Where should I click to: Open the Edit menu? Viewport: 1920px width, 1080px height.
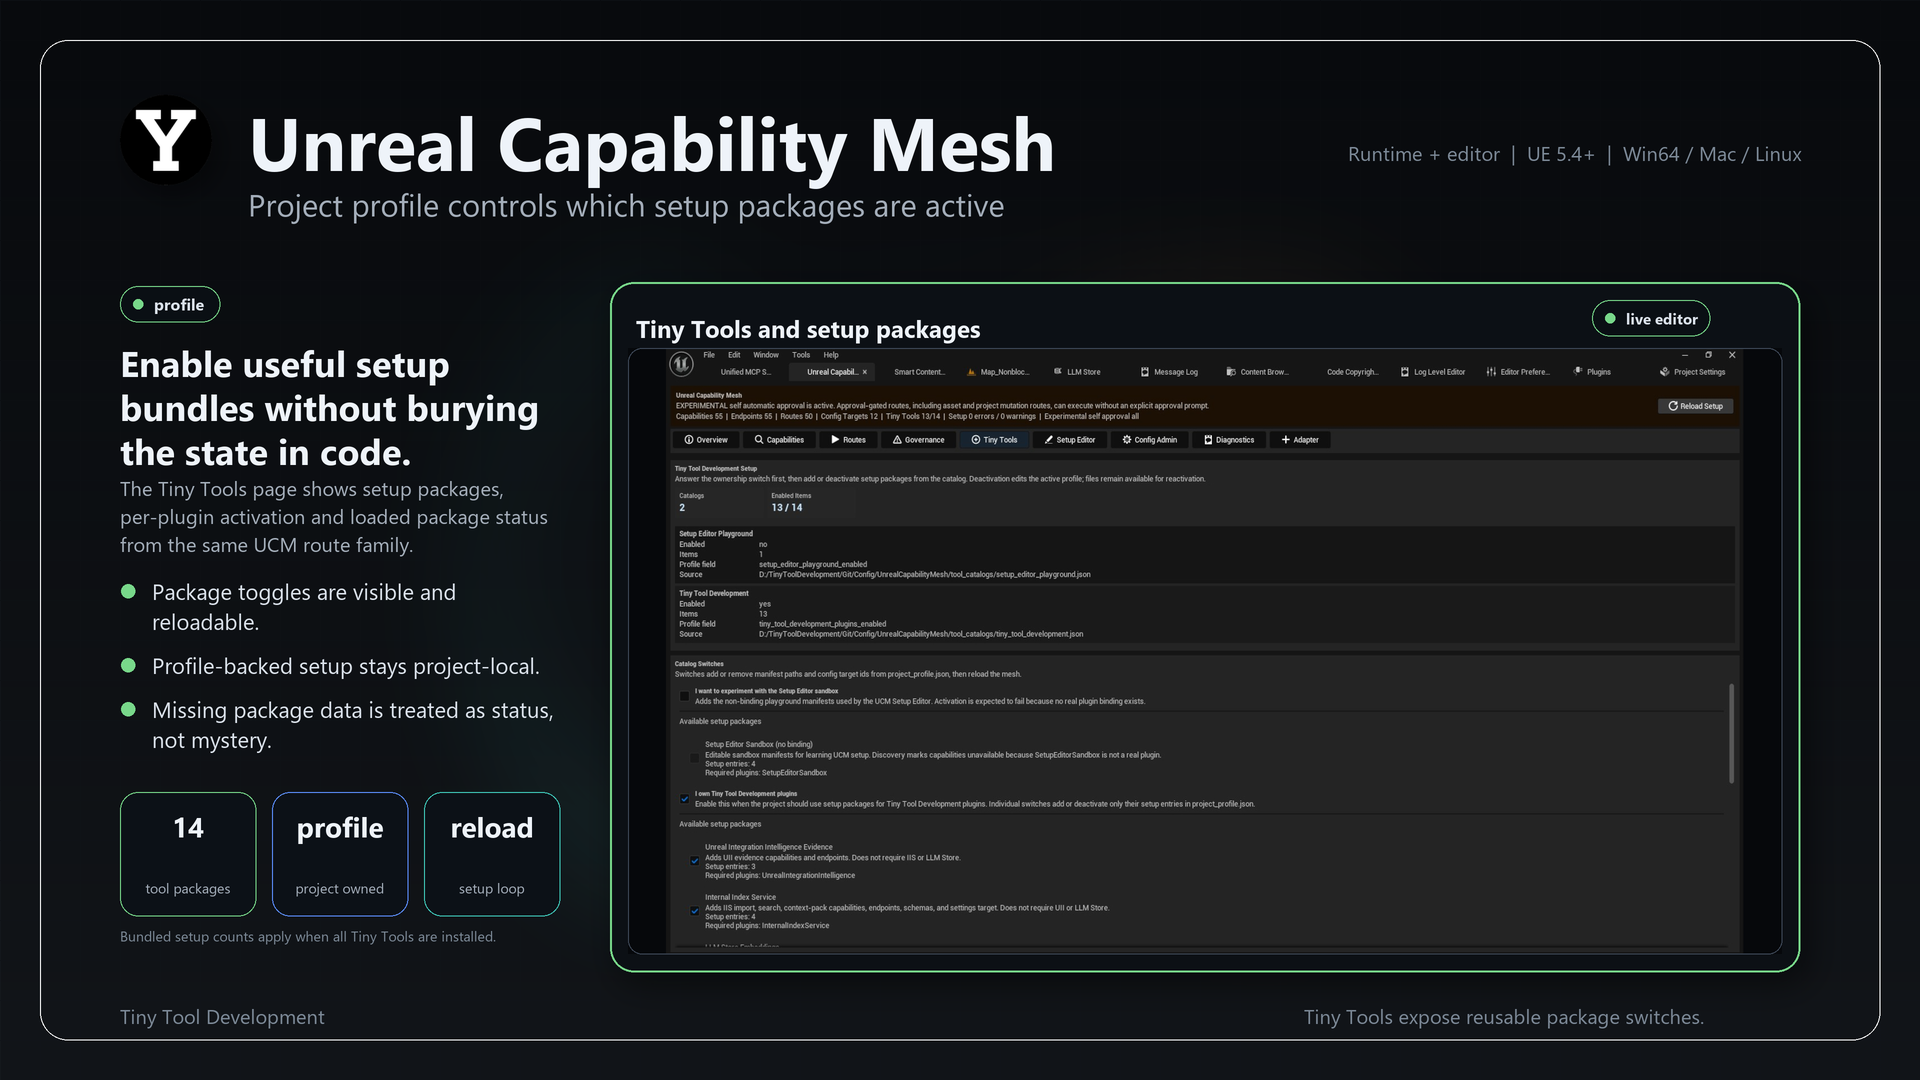[734, 355]
